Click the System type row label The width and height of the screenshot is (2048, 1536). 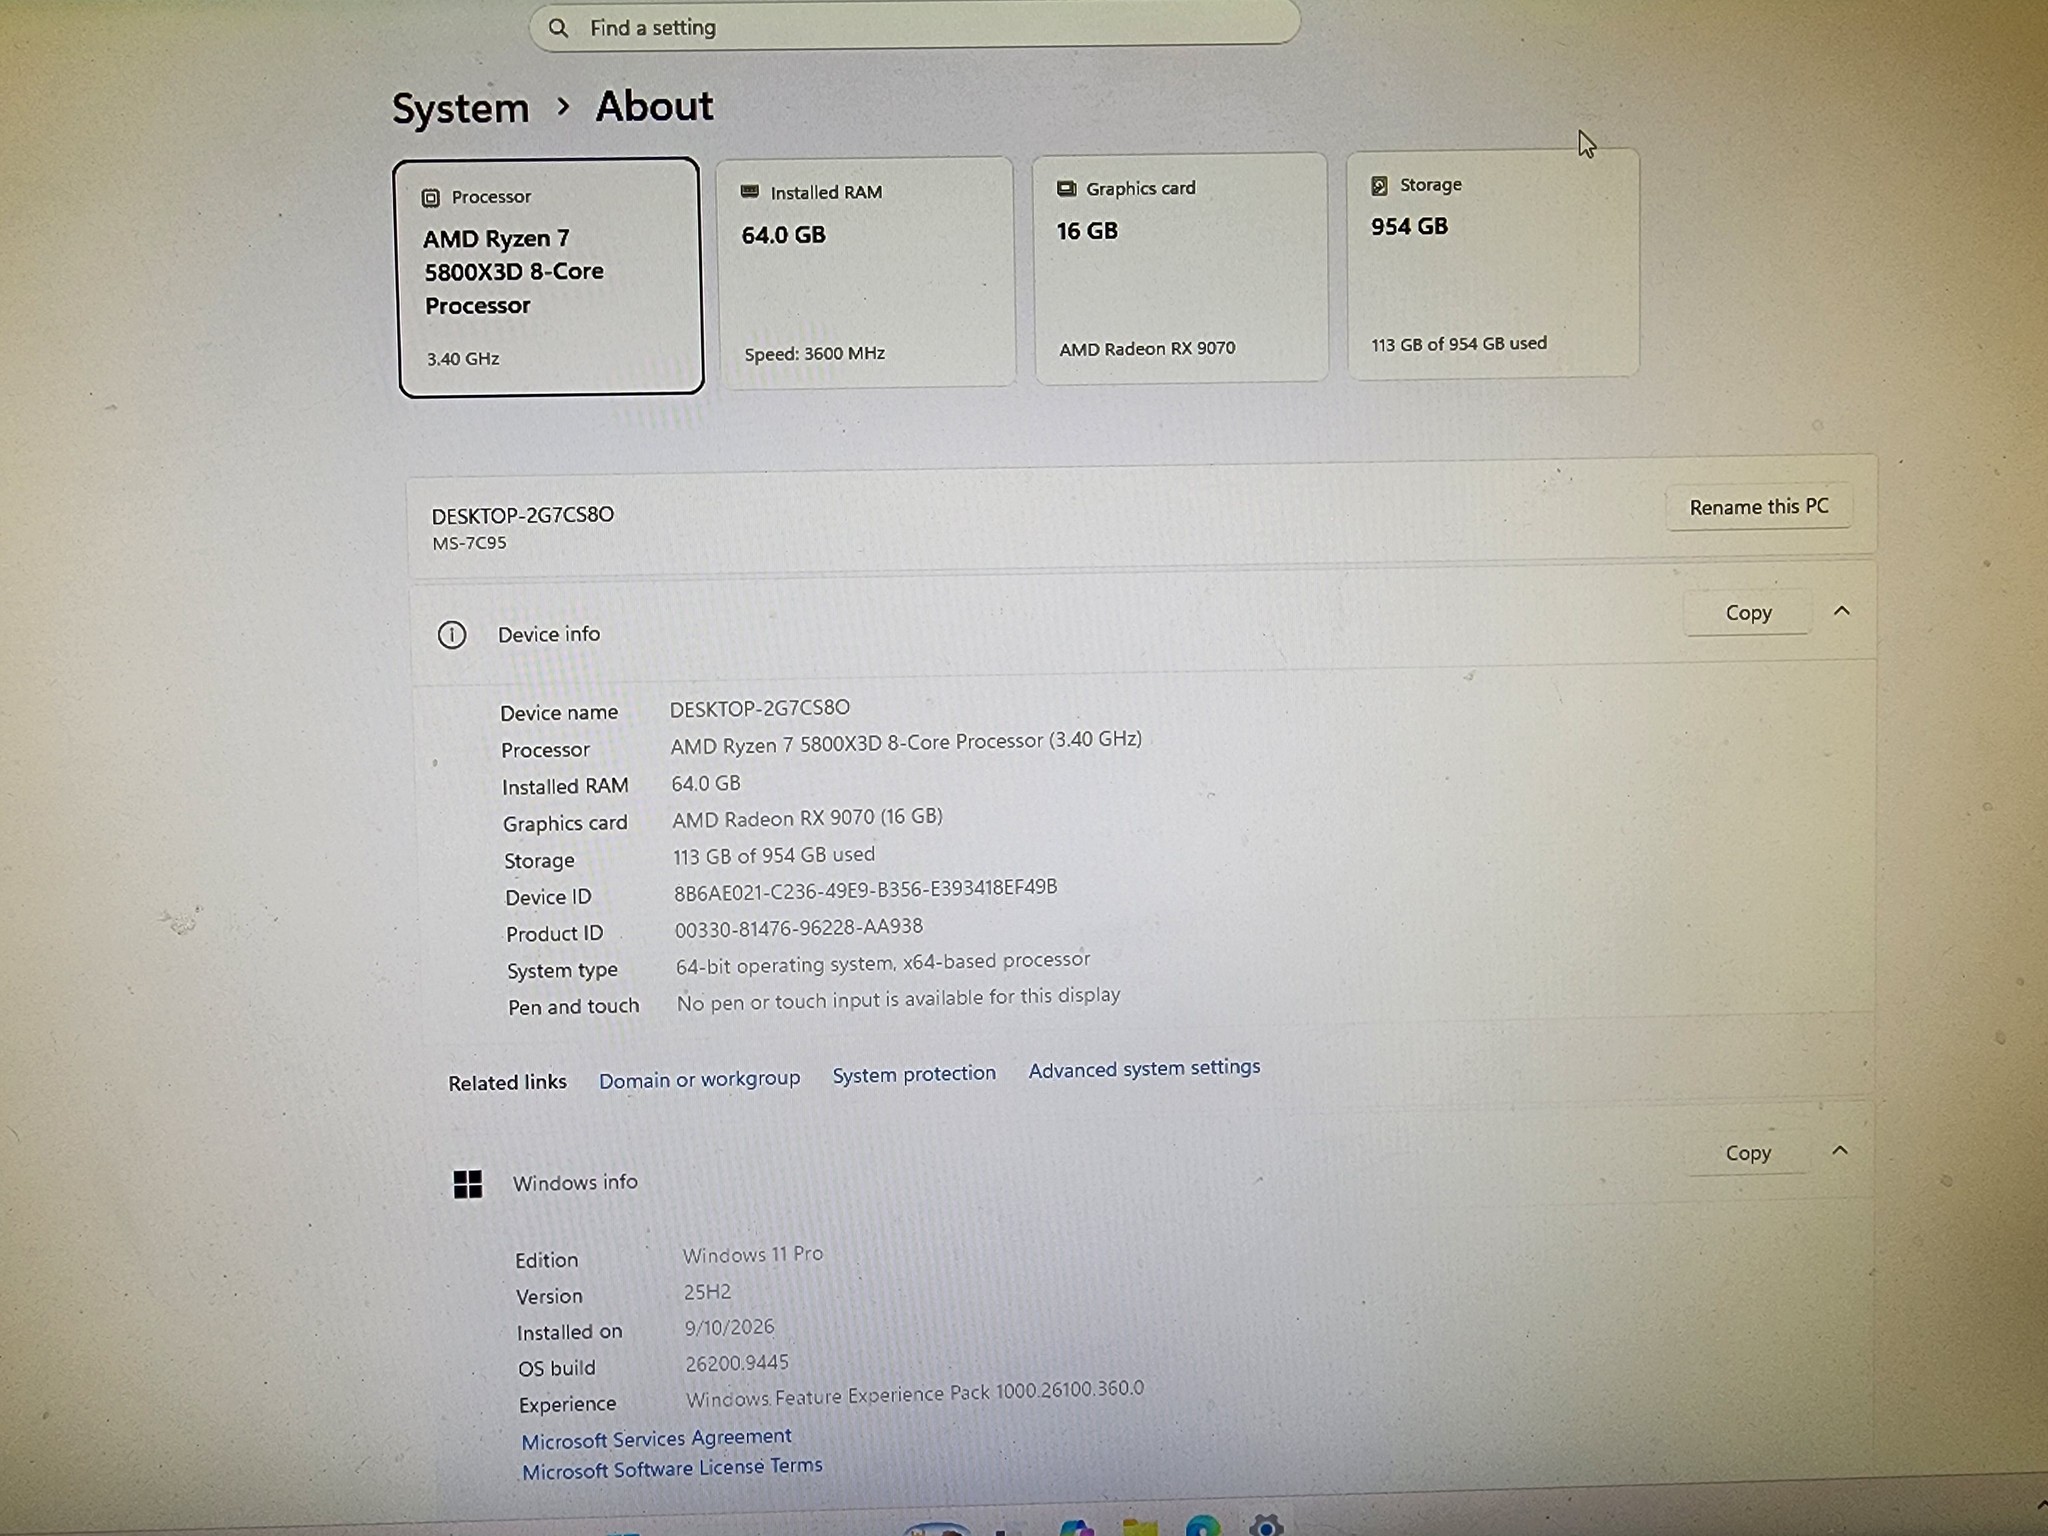tap(562, 971)
